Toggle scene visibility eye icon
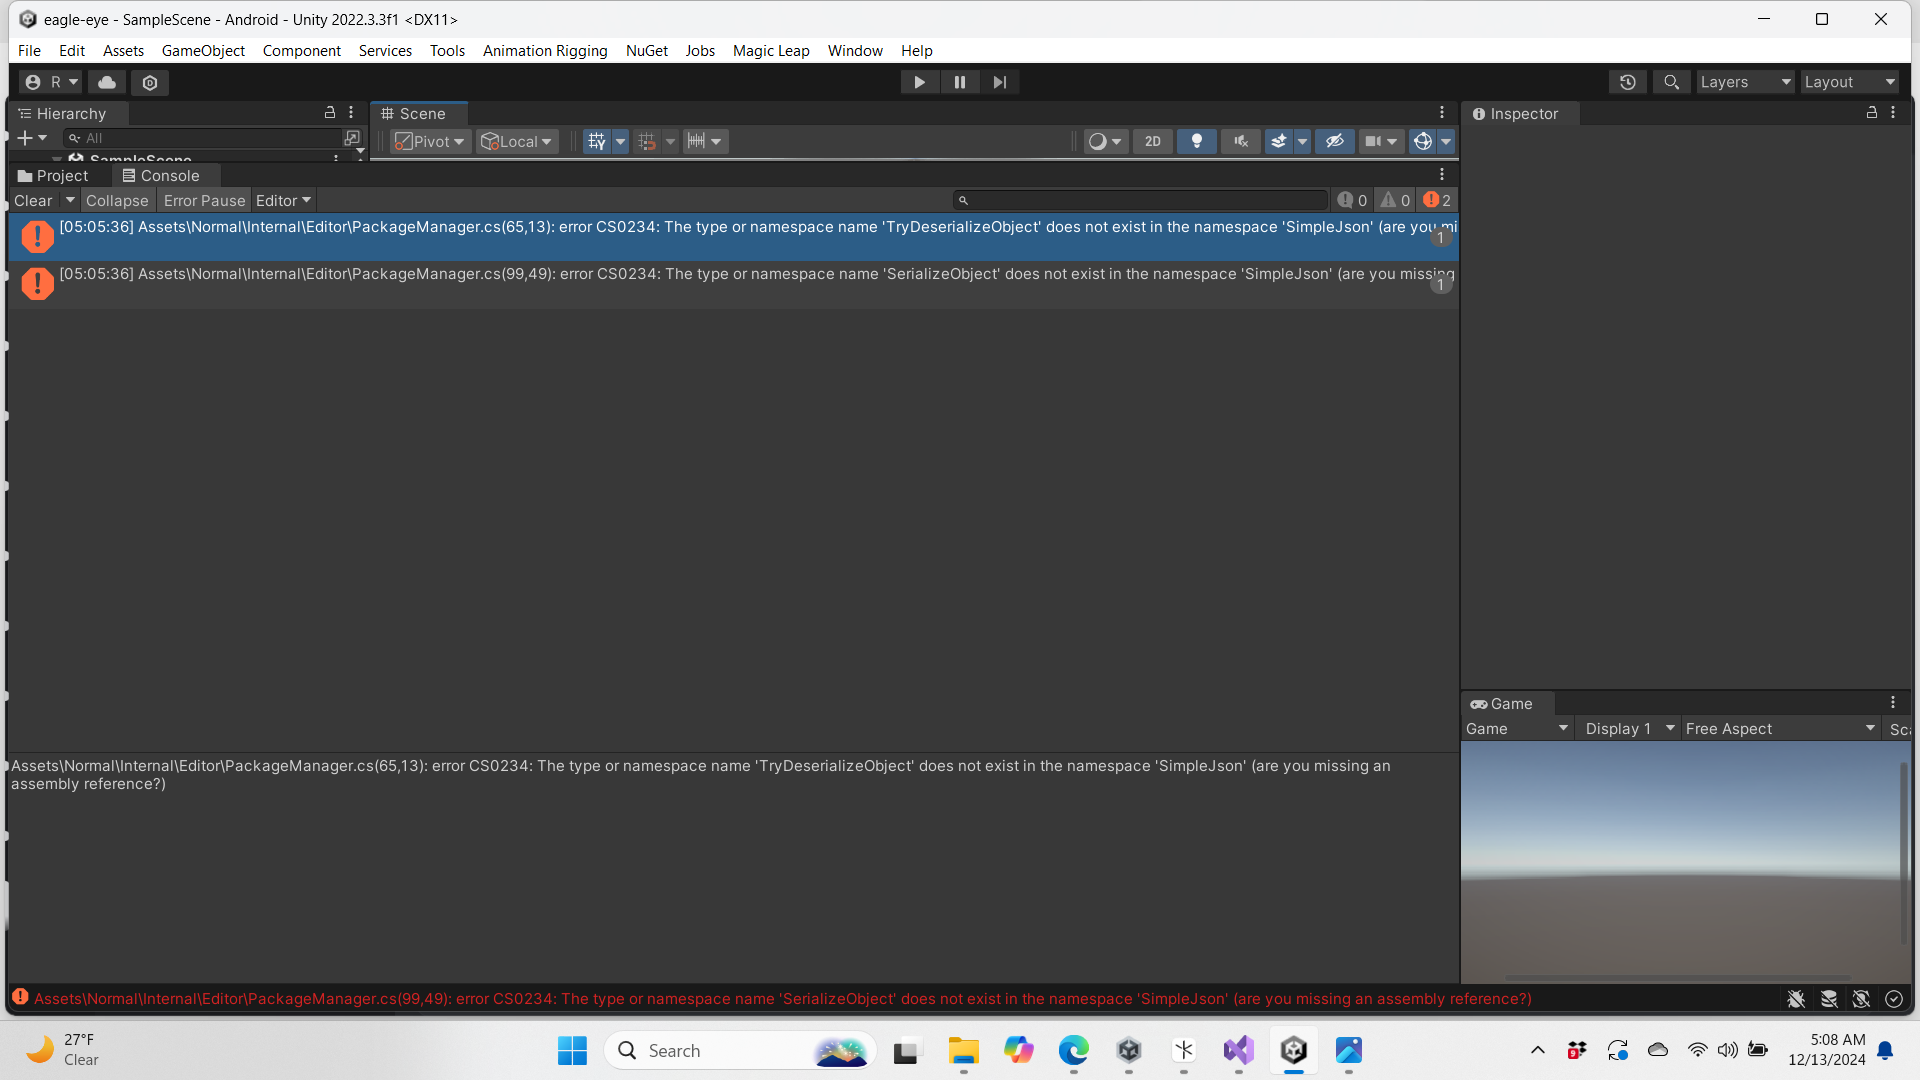 1334,141
